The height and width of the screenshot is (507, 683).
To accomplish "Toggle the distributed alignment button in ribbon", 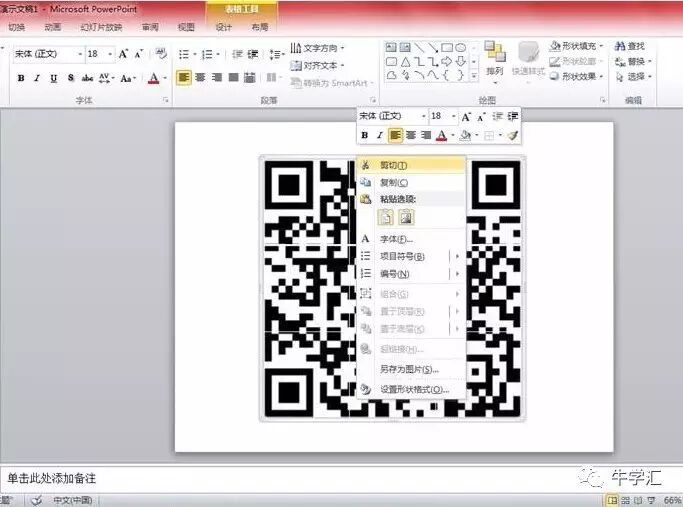I will 250,78.
